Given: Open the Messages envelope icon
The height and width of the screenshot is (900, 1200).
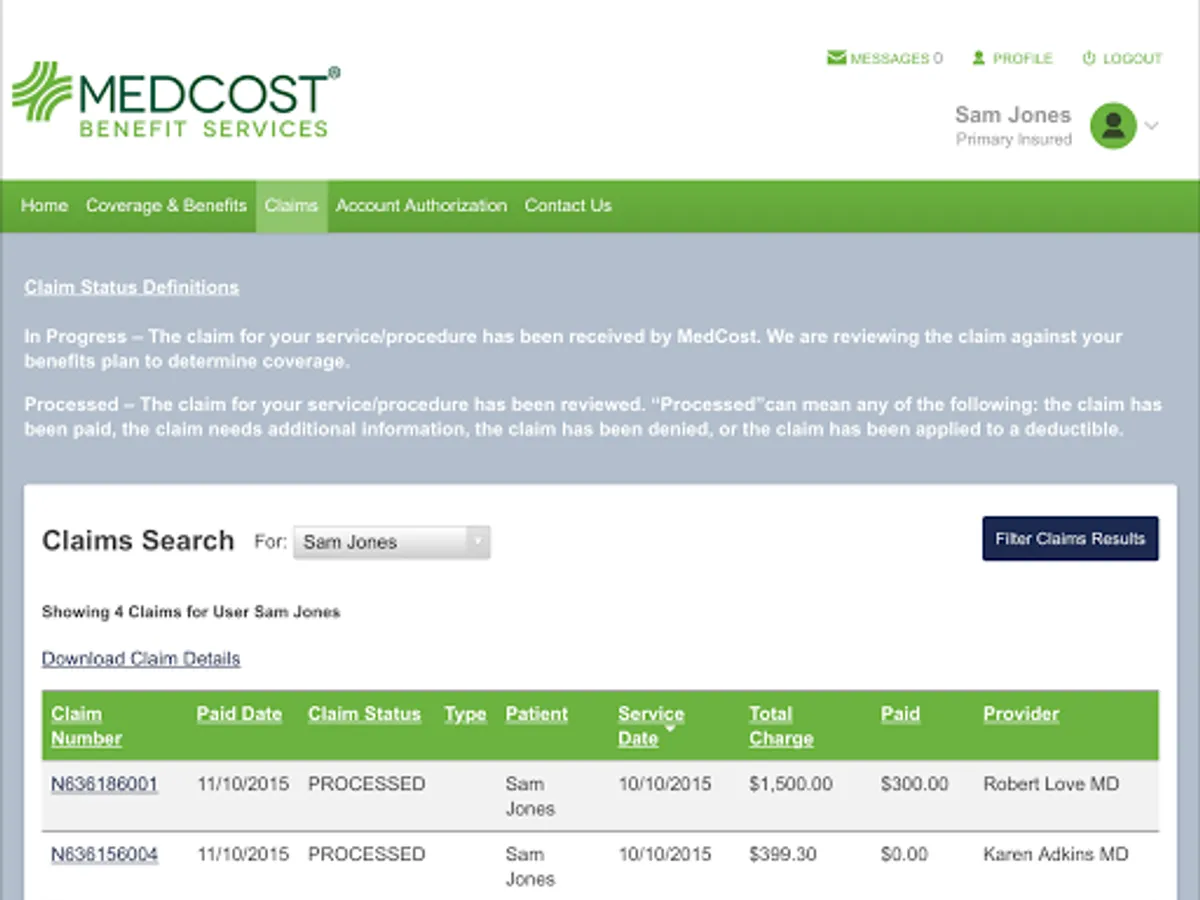Looking at the screenshot, I should click(x=836, y=58).
